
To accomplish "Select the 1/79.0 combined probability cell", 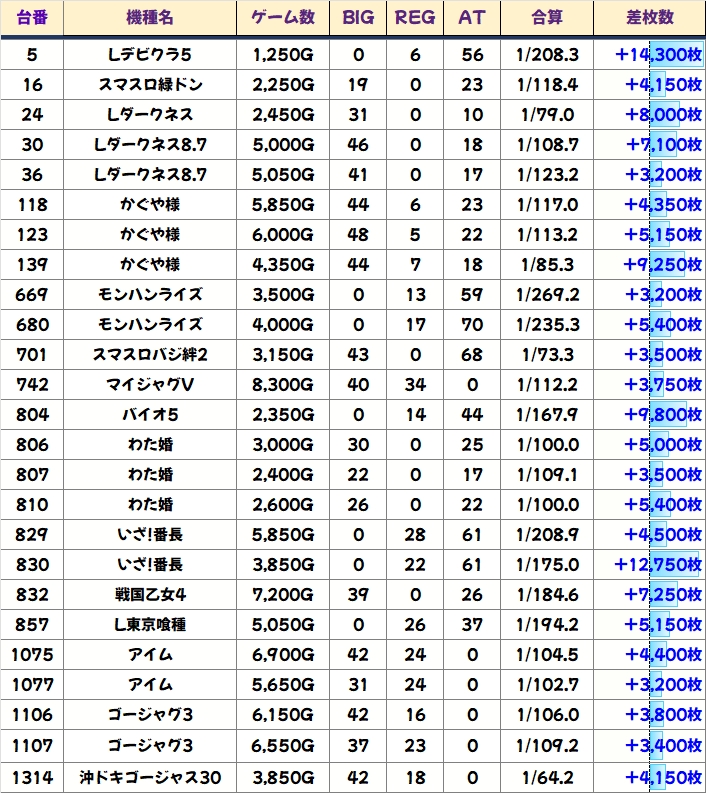I will (x=547, y=114).
